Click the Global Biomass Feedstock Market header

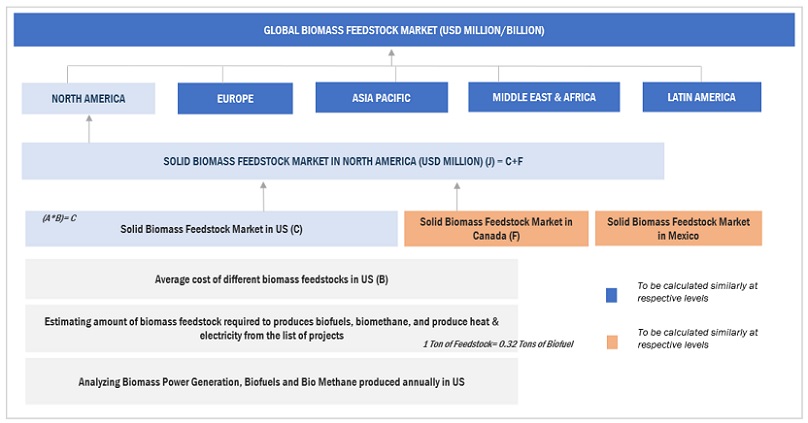click(x=403, y=30)
